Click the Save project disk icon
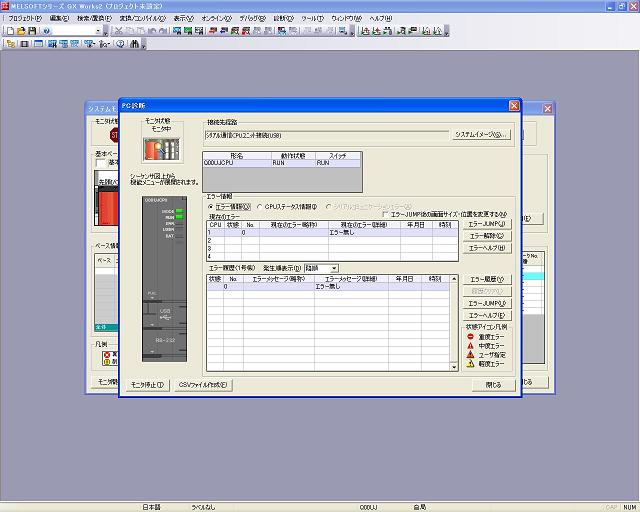 pyautogui.click(x=32, y=31)
